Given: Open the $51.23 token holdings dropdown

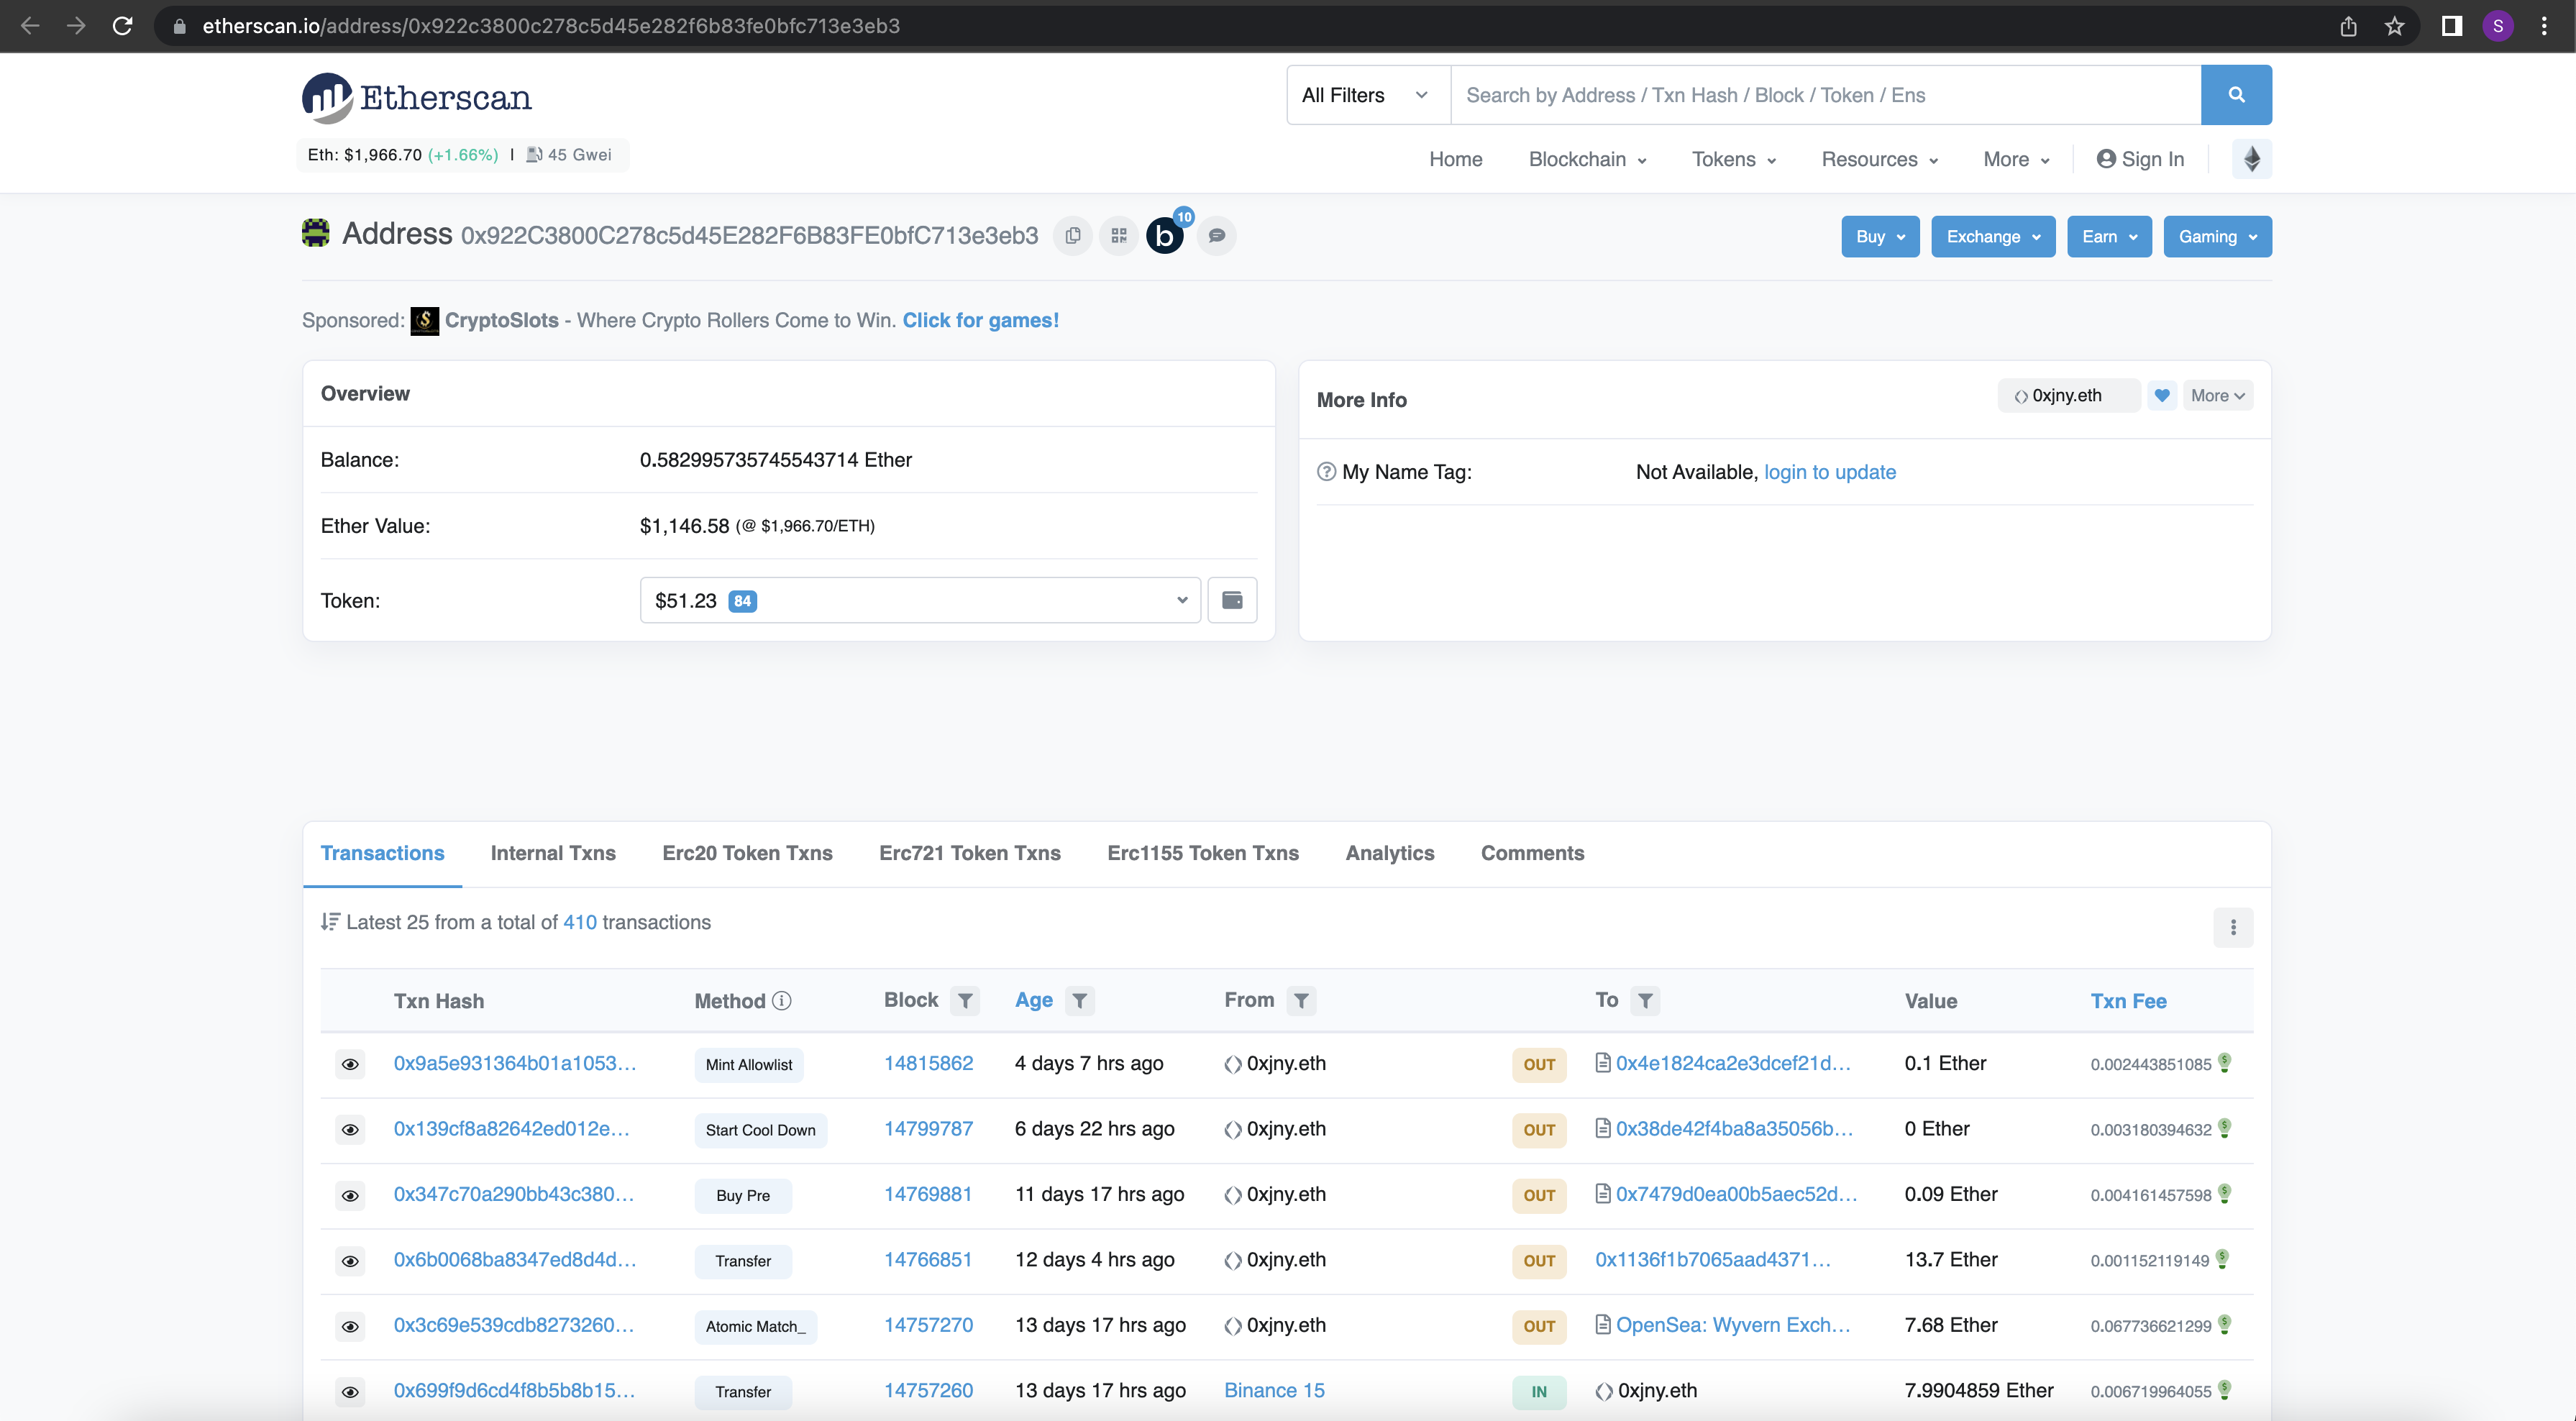Looking at the screenshot, I should pos(919,600).
